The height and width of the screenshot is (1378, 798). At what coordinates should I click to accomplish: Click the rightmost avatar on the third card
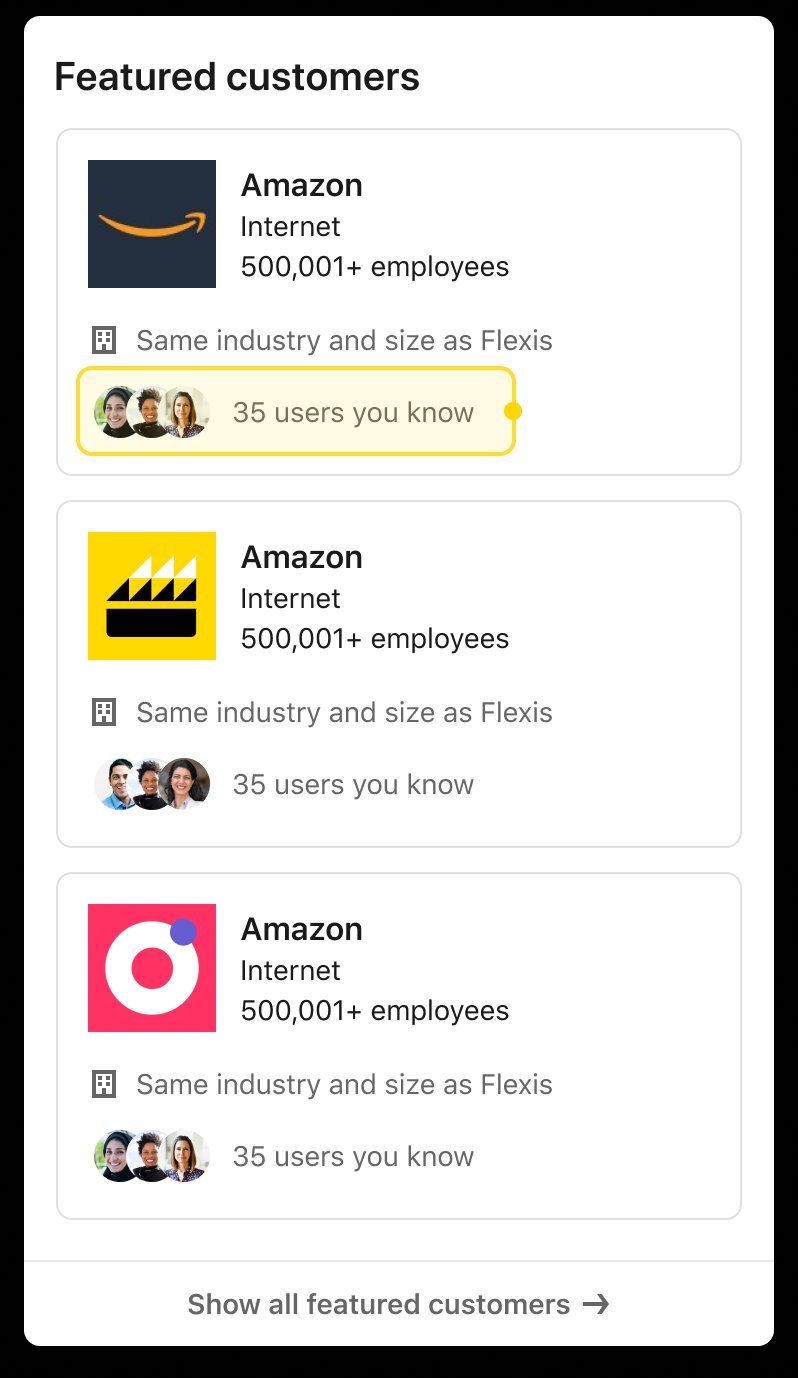click(184, 1155)
